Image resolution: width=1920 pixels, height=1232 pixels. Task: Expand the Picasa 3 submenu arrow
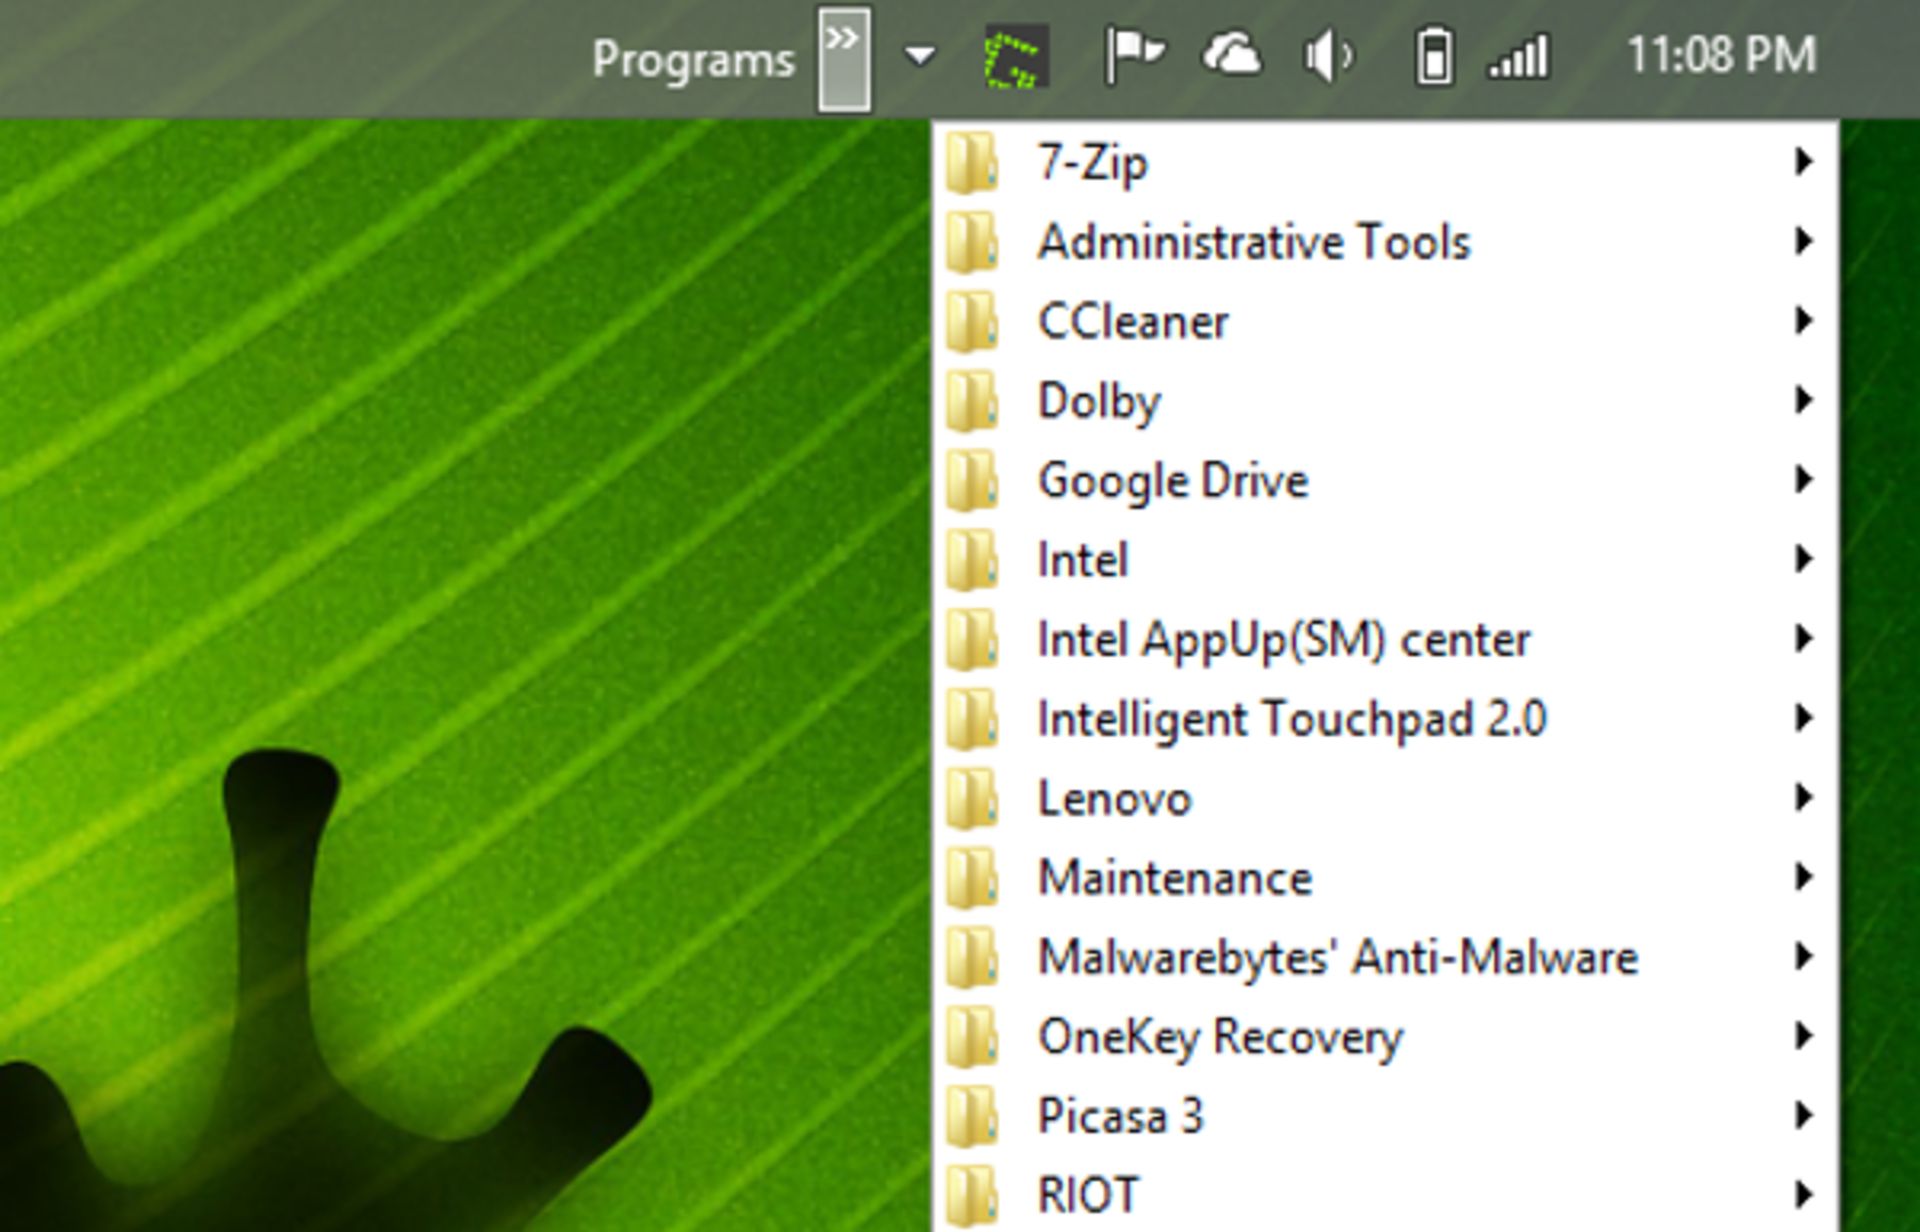coord(1804,1116)
